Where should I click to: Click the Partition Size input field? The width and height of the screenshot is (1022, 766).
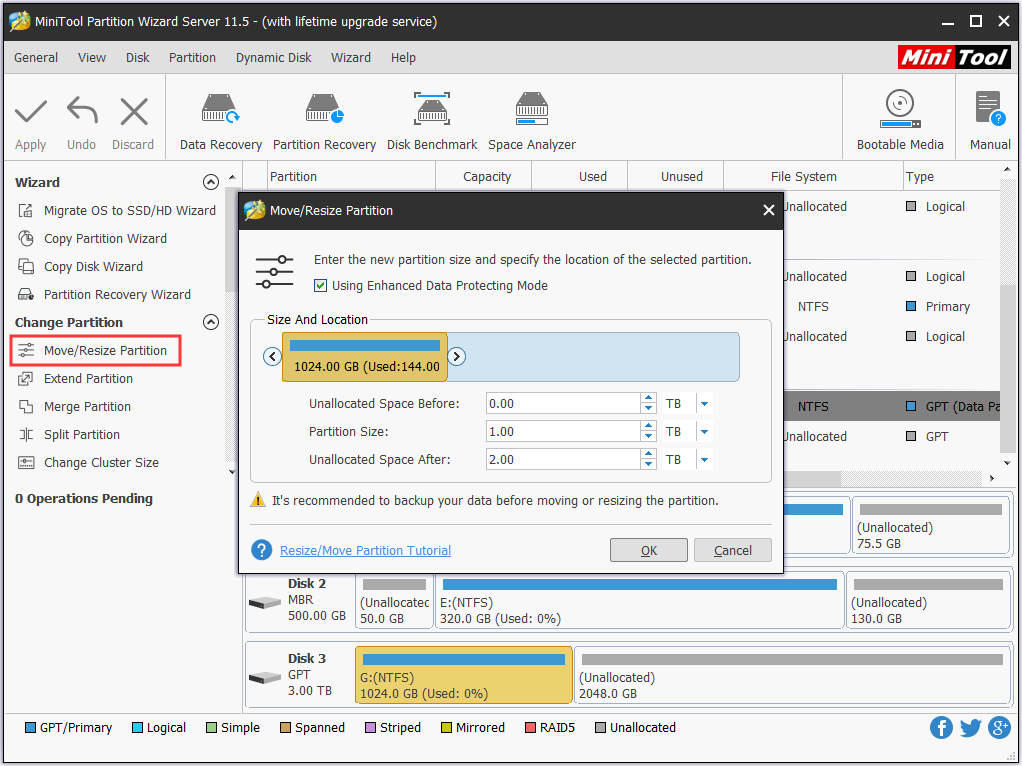[x=563, y=432]
